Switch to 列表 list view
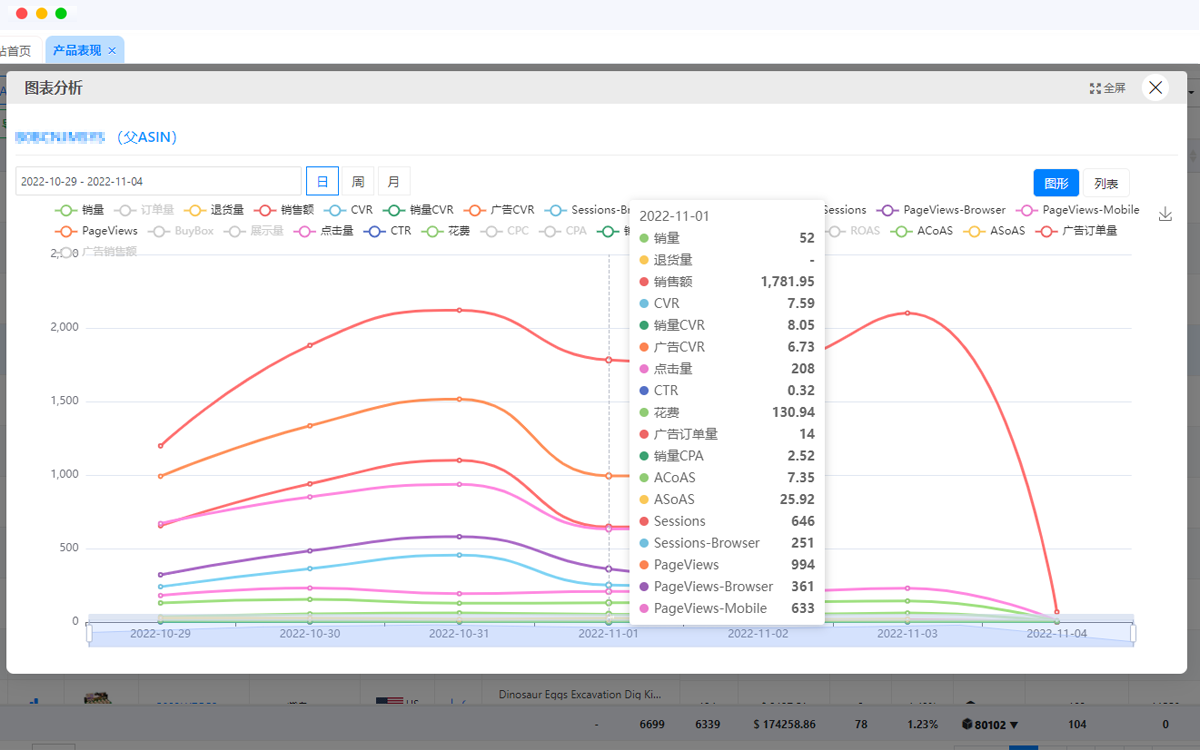 tap(1106, 183)
